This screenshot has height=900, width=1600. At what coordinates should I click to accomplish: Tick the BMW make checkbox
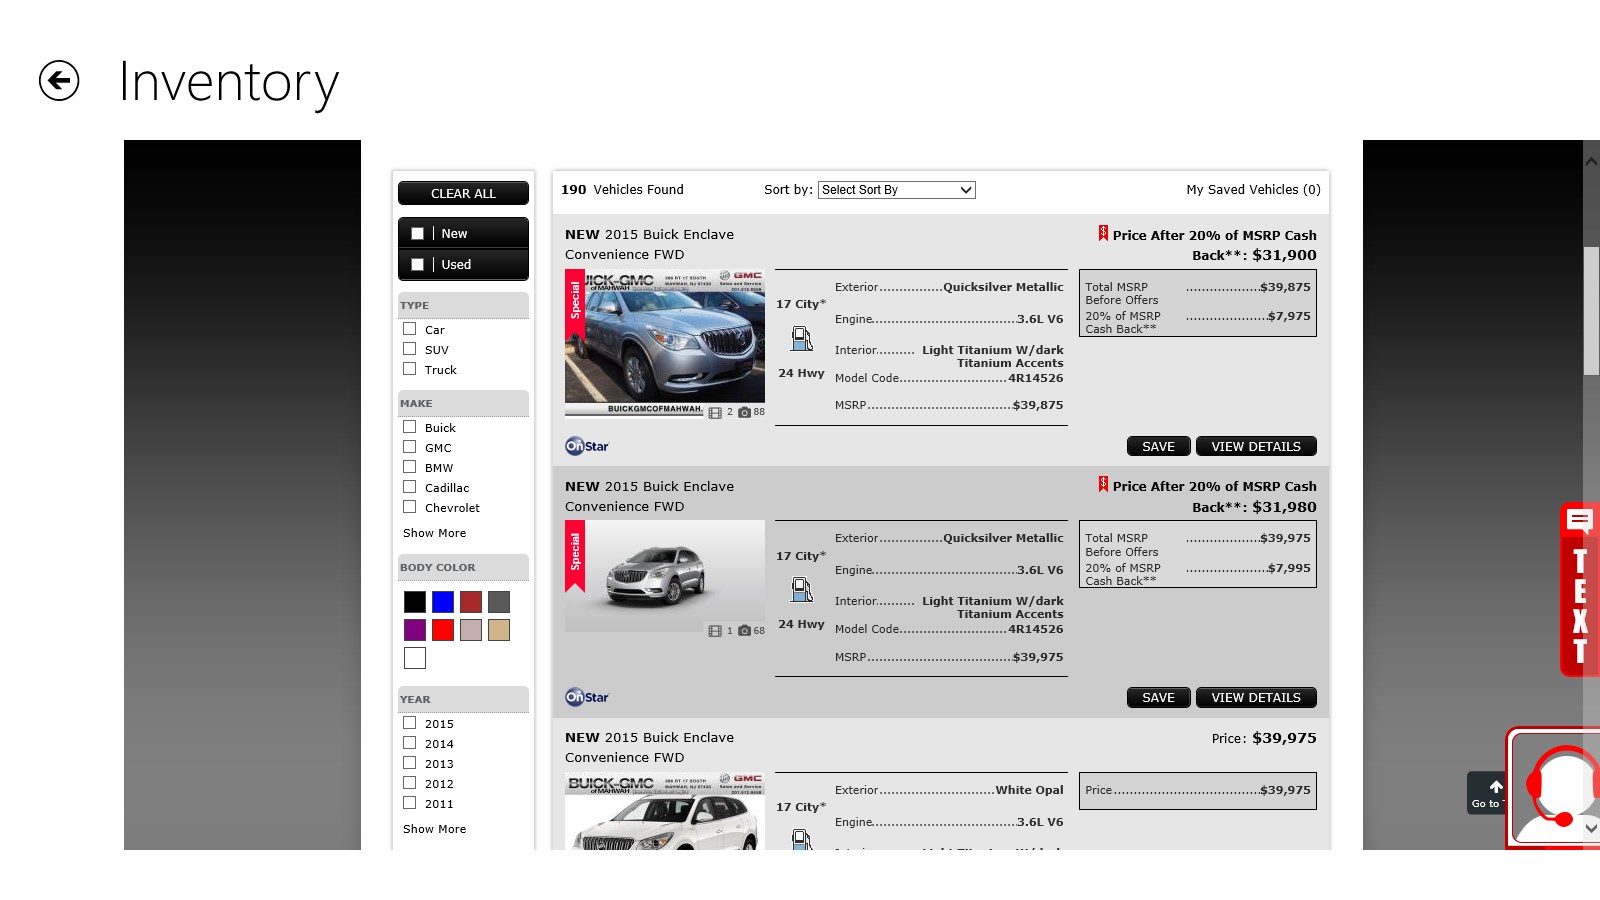409,467
